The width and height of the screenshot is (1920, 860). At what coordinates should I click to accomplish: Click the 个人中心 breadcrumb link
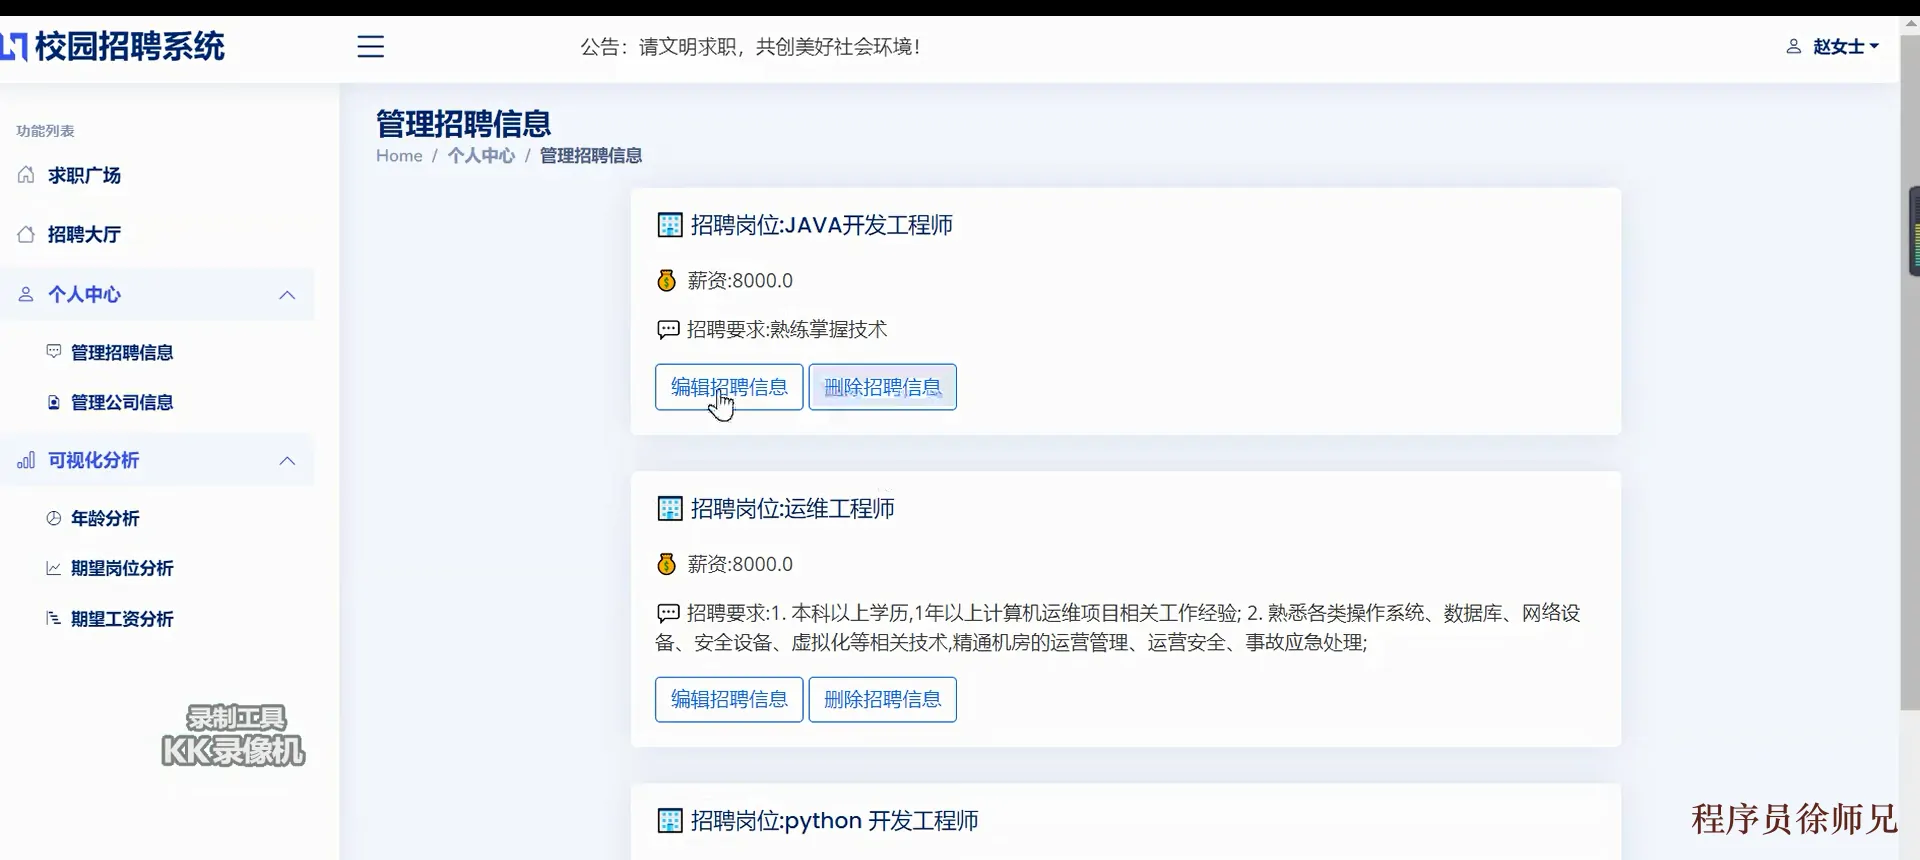click(x=481, y=156)
